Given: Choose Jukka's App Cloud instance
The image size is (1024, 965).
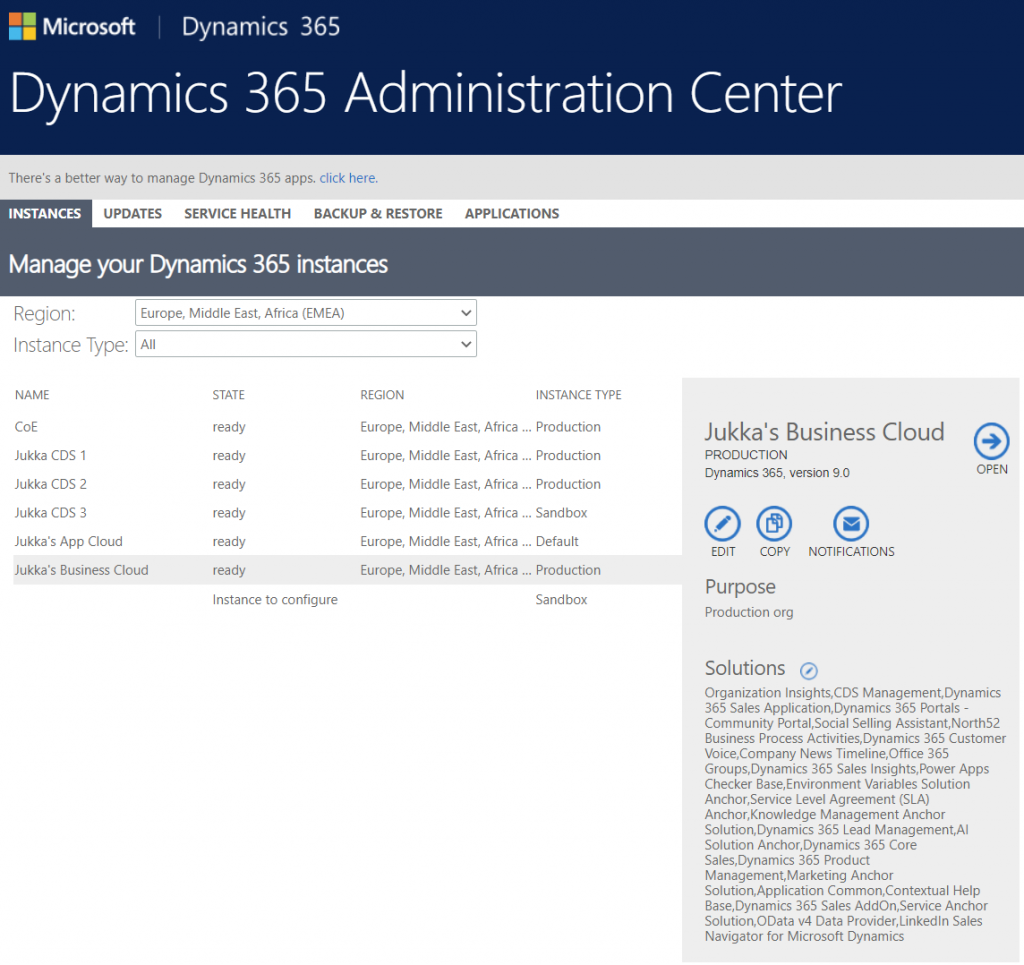Looking at the screenshot, I should click(347, 542).
